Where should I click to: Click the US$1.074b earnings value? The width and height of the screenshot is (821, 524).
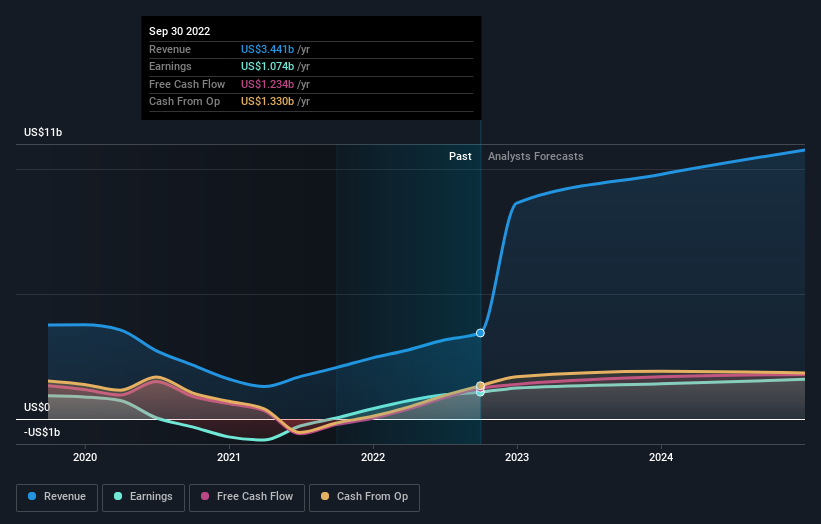pos(267,66)
